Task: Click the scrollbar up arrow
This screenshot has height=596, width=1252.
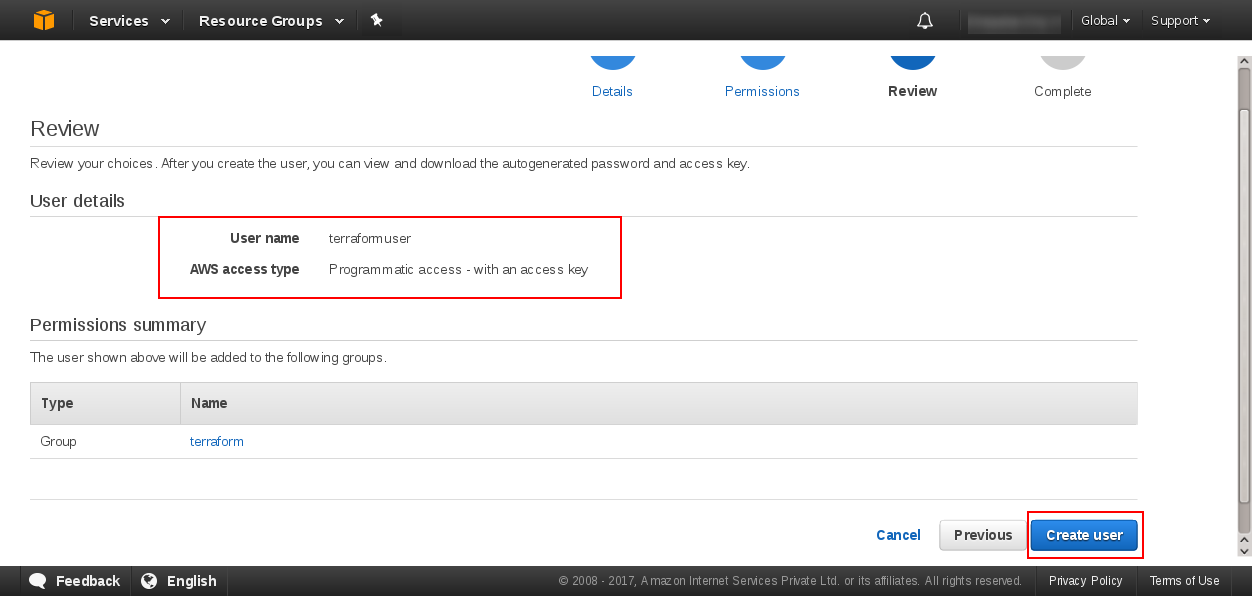Action: [1244, 60]
